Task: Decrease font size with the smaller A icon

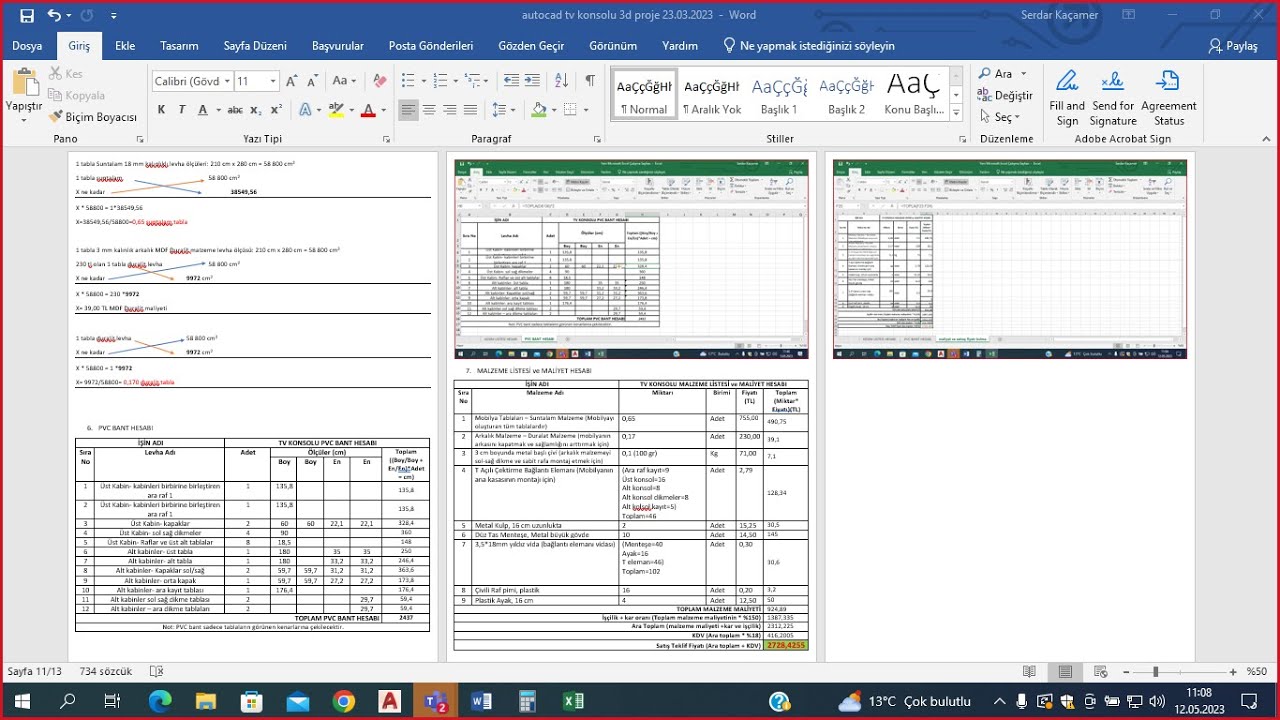Action: click(313, 81)
